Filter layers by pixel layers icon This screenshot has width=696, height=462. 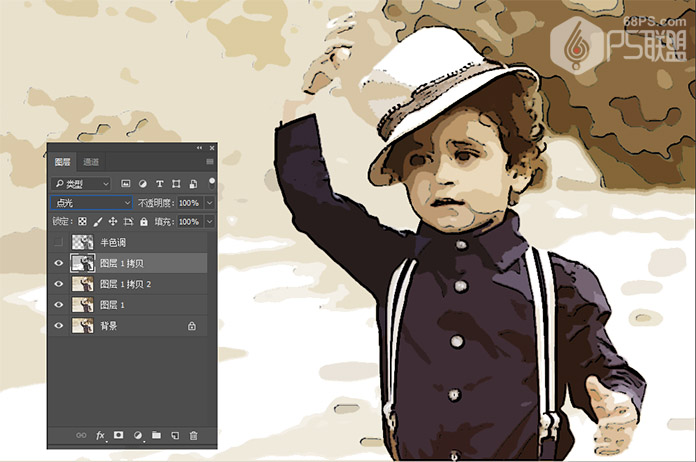pos(126,184)
